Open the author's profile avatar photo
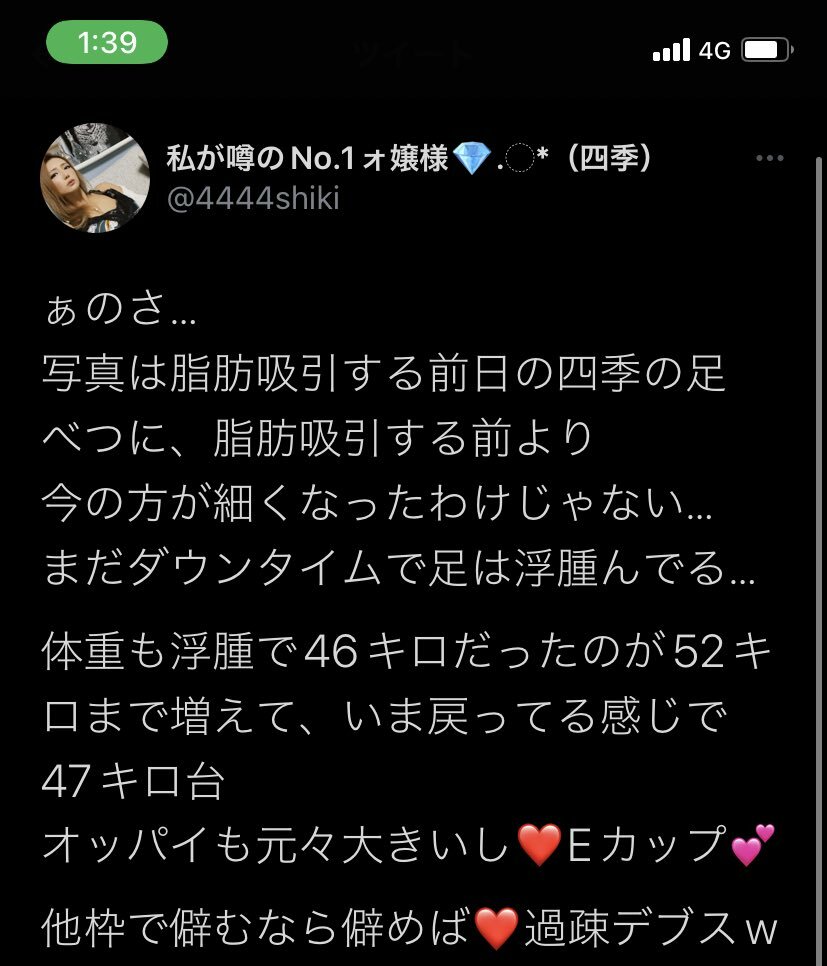Image resolution: width=827 pixels, height=966 pixels. pyautogui.click(x=95, y=178)
